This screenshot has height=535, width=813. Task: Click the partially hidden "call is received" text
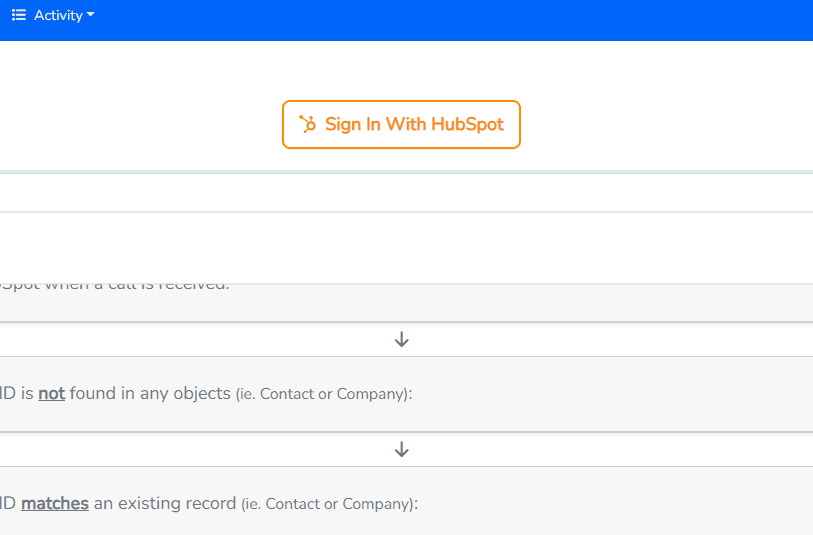[169, 286]
